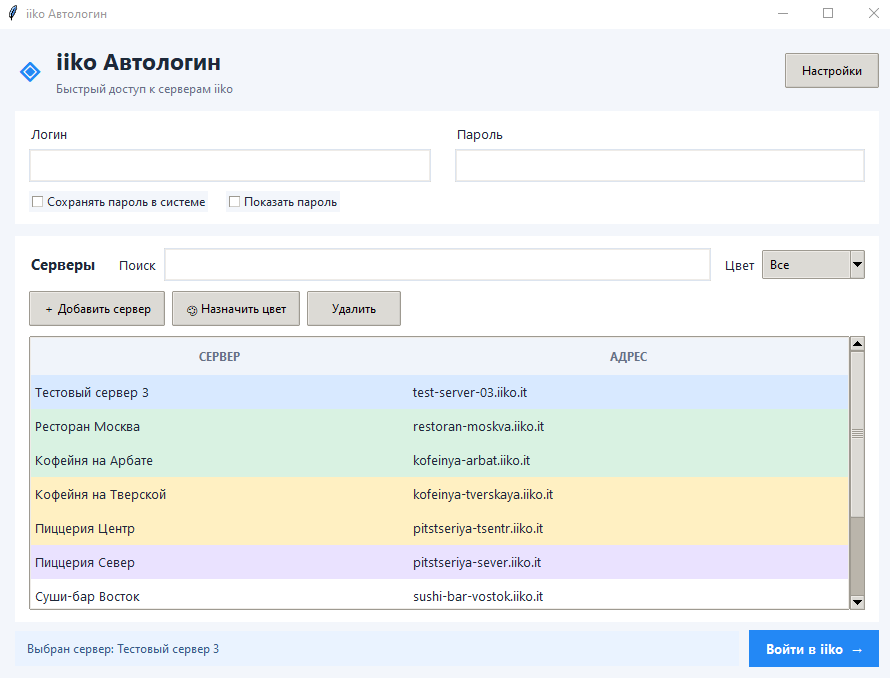Click the palette icon on Назначить цвет
The height and width of the screenshot is (678, 890).
click(192, 310)
